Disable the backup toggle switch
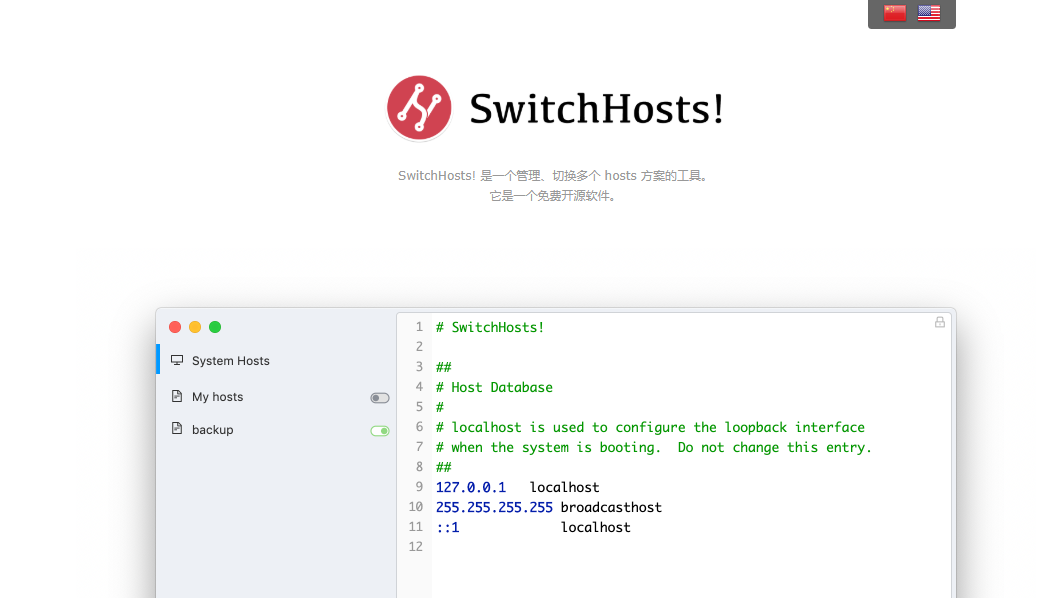The width and height of the screenshot is (1058, 598). (380, 431)
